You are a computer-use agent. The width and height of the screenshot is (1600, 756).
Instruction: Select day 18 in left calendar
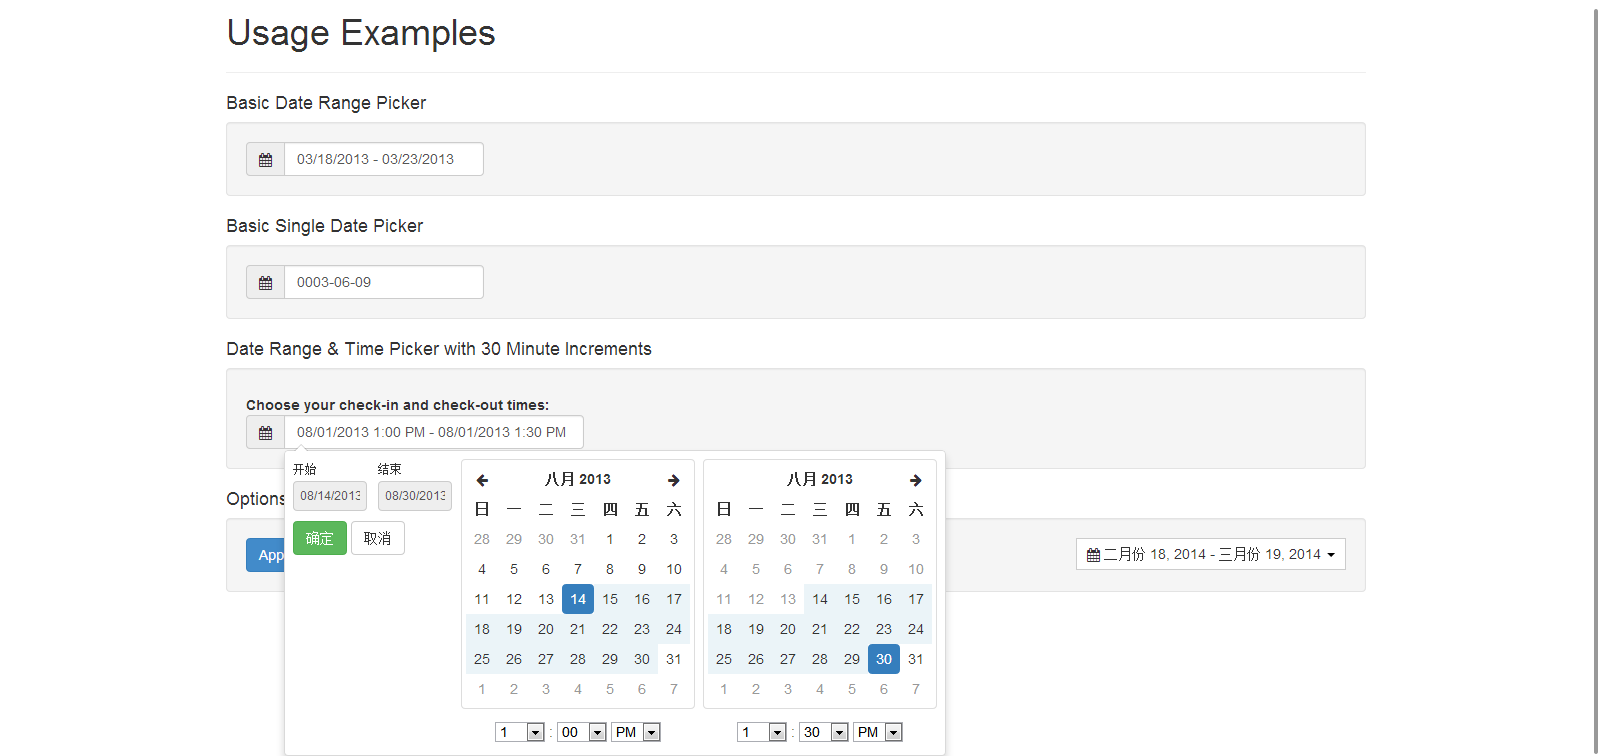pyautogui.click(x=482, y=629)
